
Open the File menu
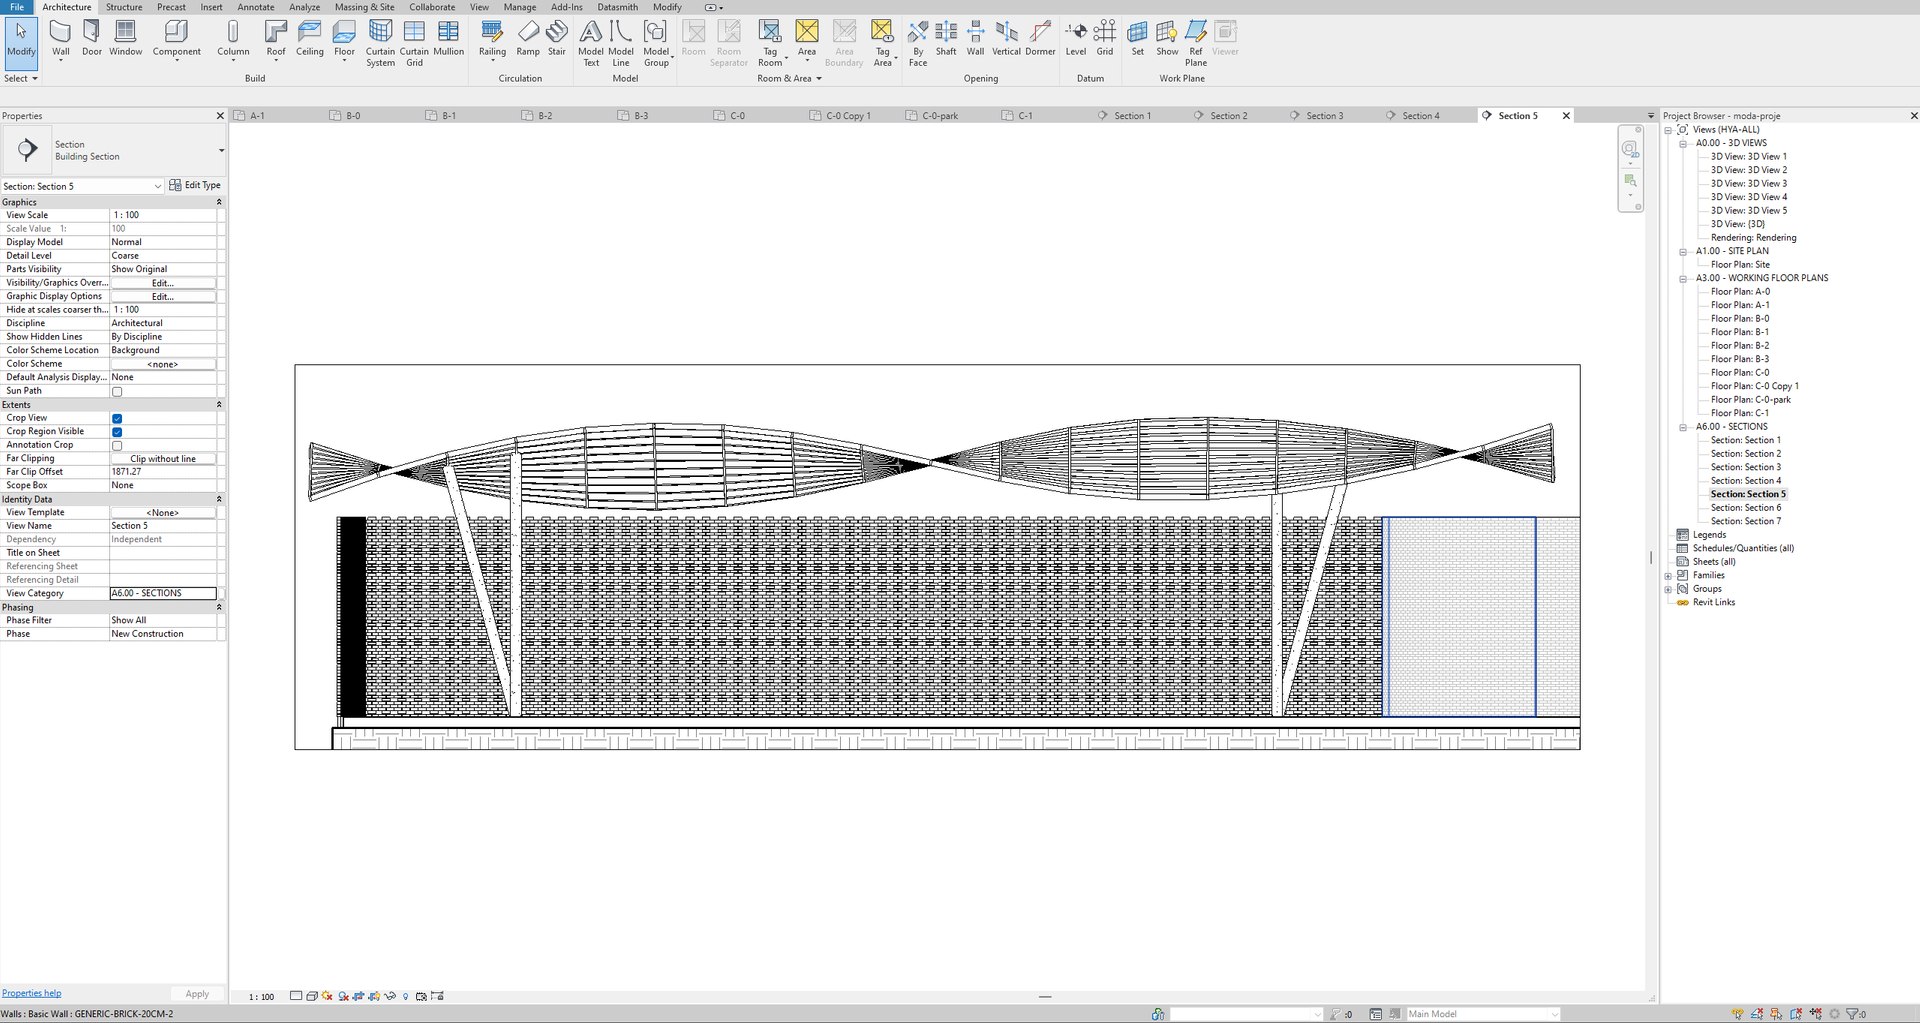coord(17,7)
